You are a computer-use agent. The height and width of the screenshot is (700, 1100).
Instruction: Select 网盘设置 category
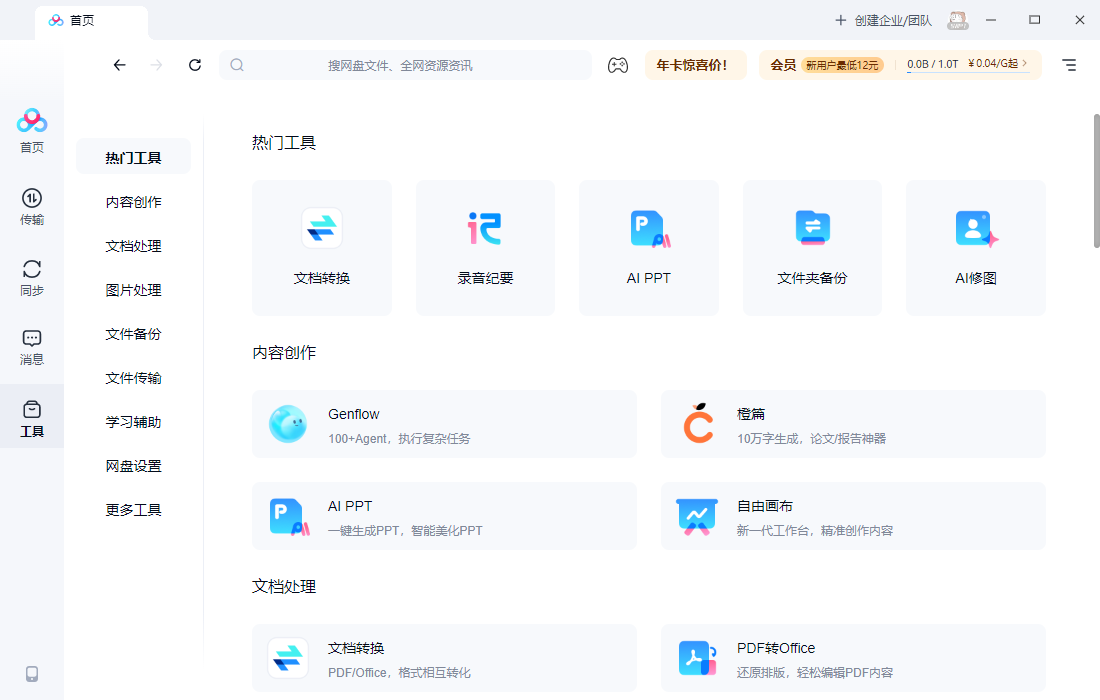133,466
